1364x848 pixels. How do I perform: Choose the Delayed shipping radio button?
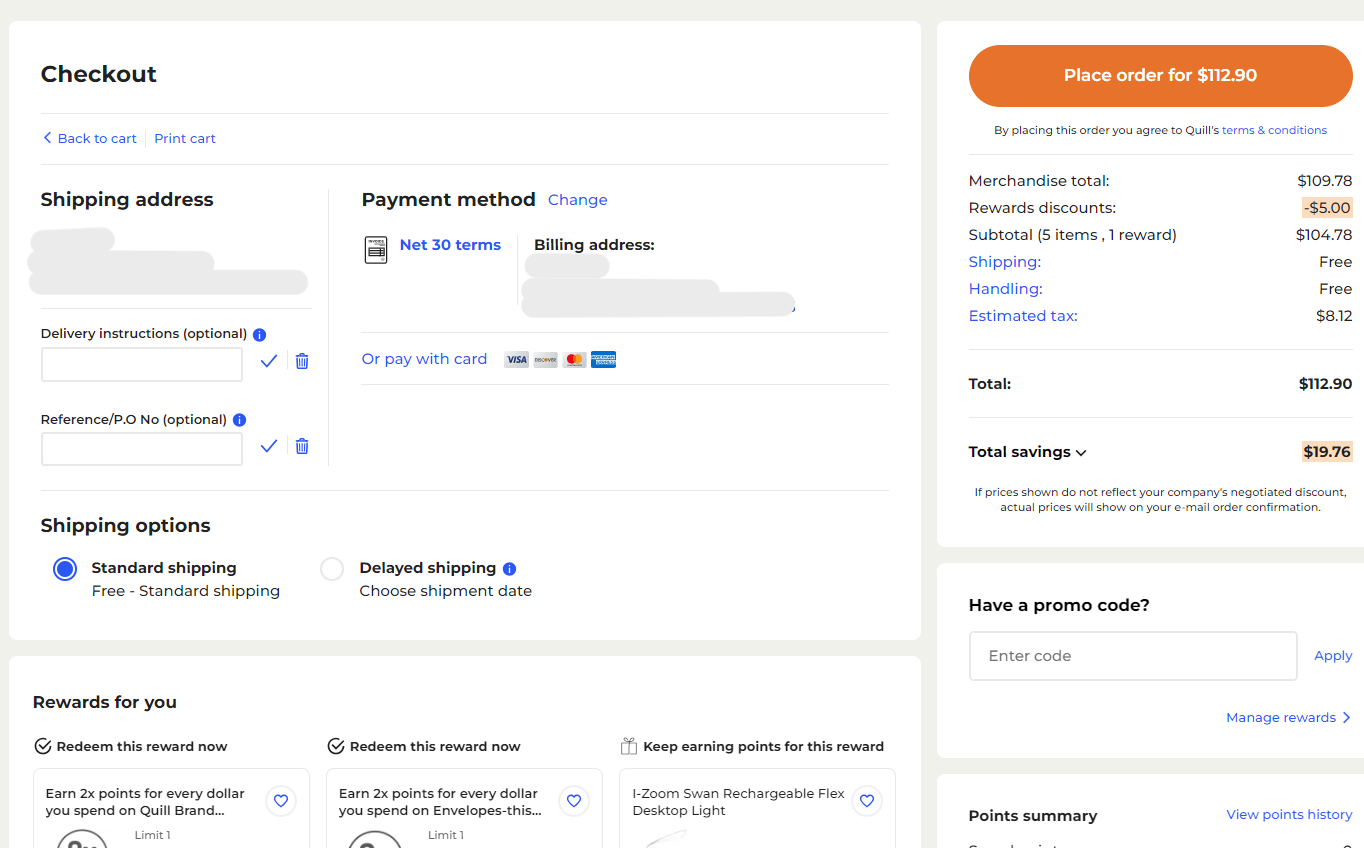[332, 569]
